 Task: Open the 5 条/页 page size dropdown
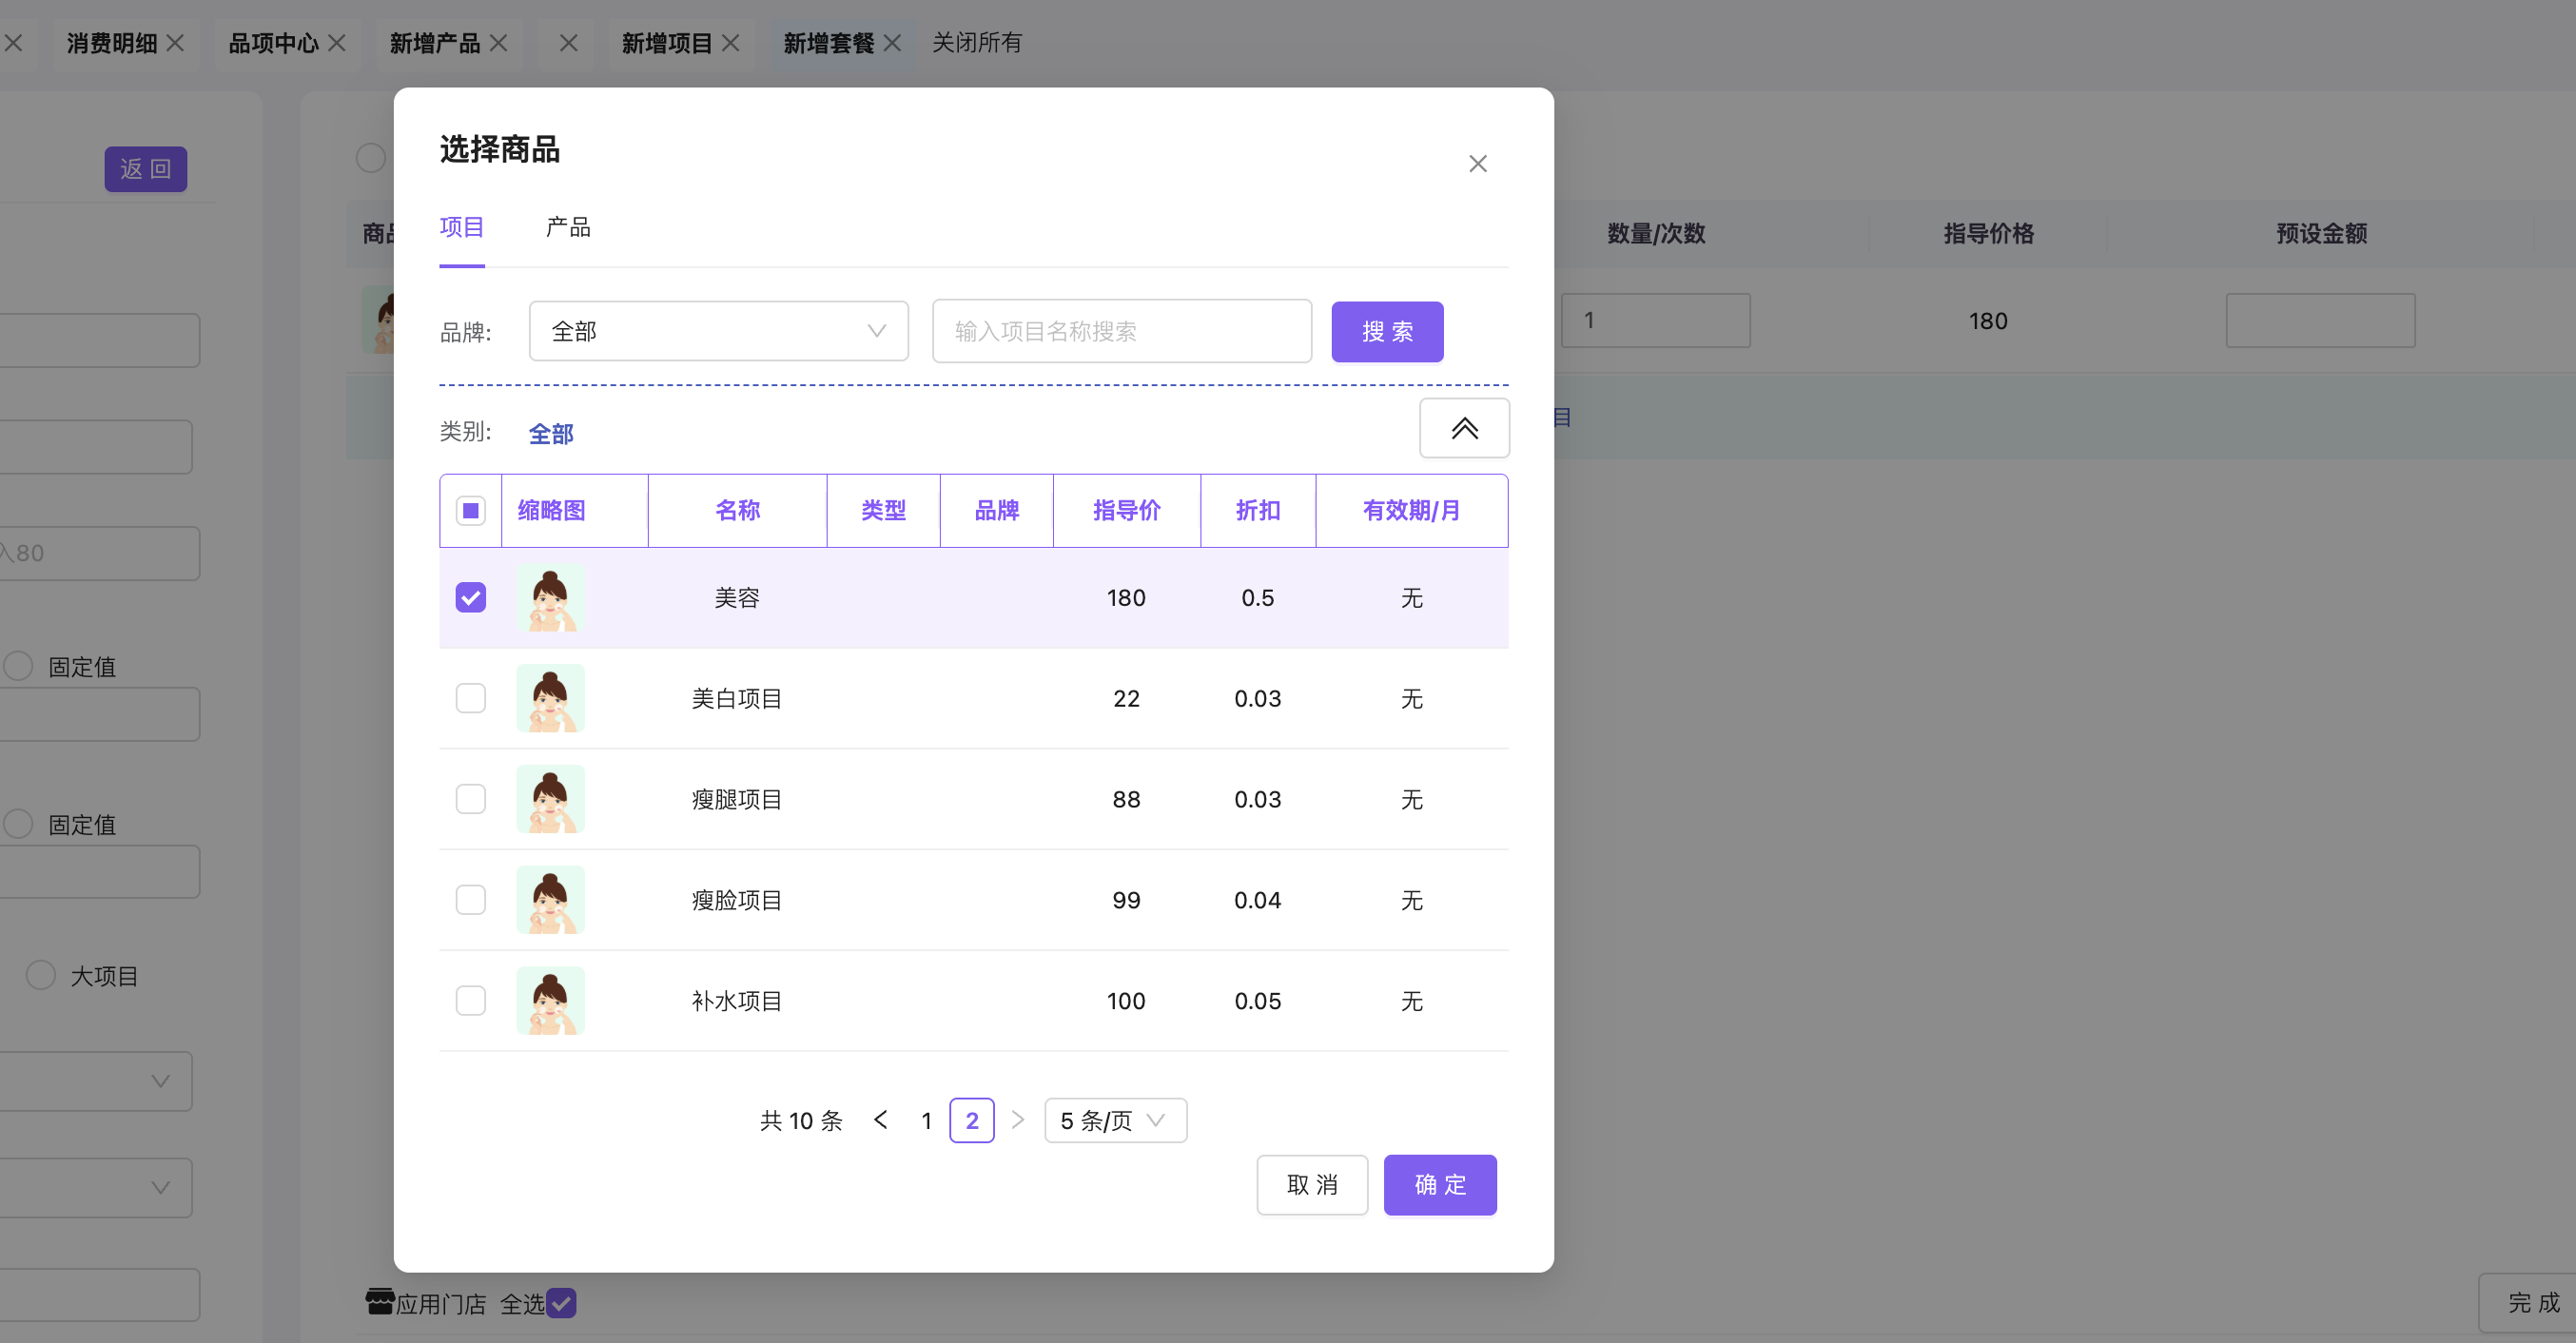click(1114, 1120)
